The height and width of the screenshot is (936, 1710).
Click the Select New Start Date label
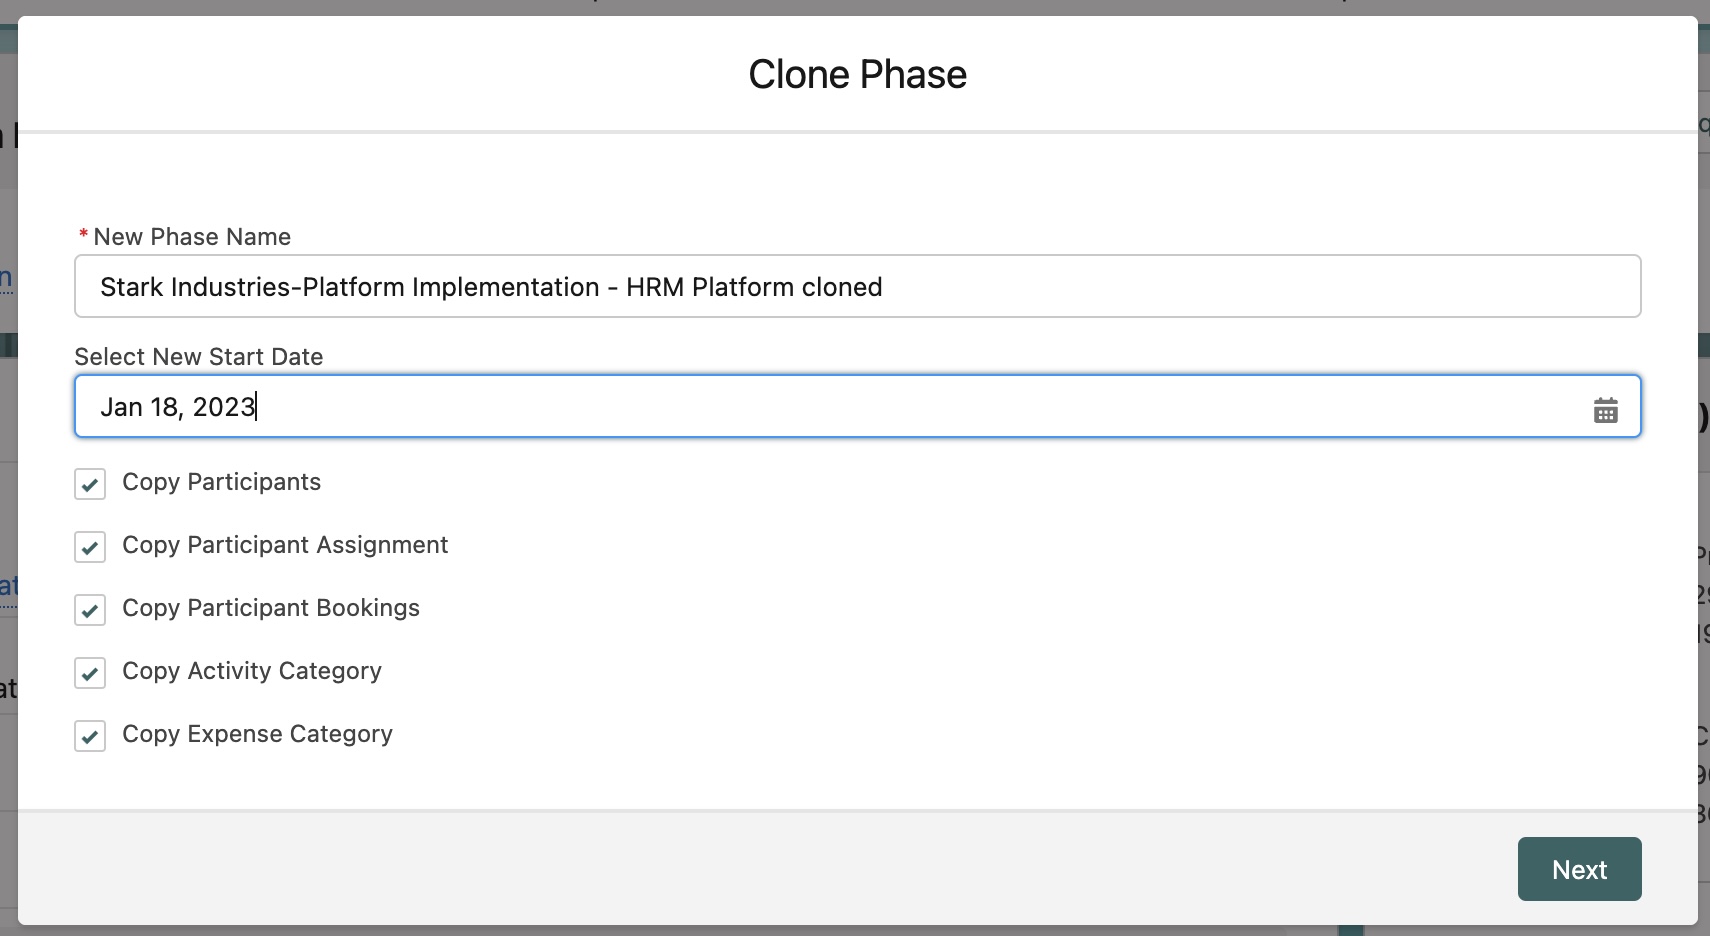click(x=198, y=356)
